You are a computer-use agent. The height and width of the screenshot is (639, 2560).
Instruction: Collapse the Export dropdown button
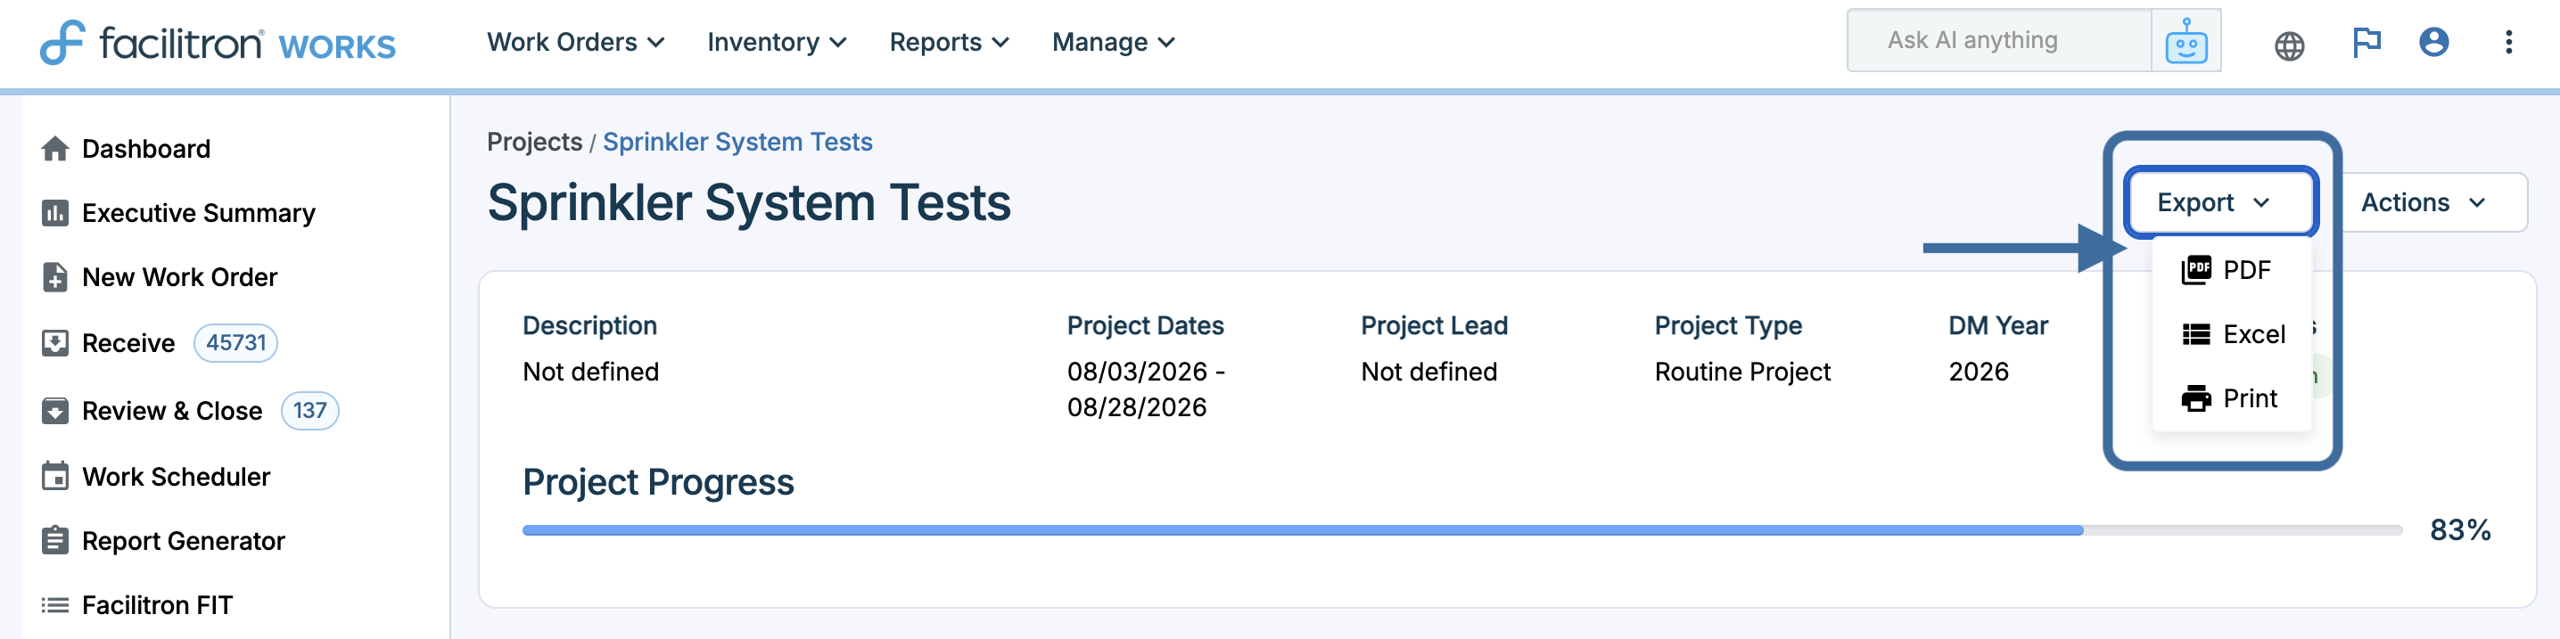click(x=2221, y=203)
